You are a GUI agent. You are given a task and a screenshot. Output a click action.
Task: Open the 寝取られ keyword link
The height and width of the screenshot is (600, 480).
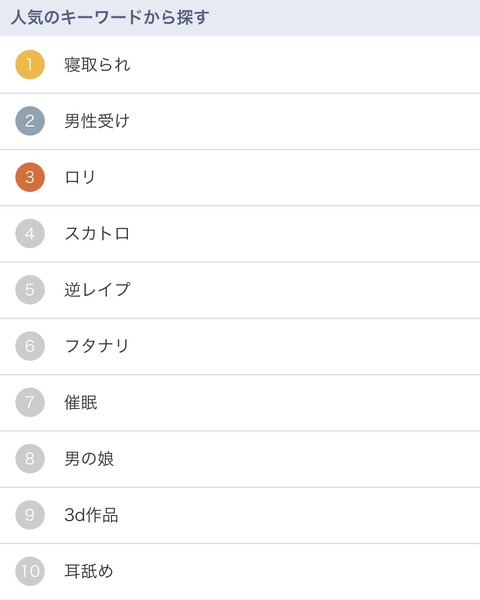[97, 65]
